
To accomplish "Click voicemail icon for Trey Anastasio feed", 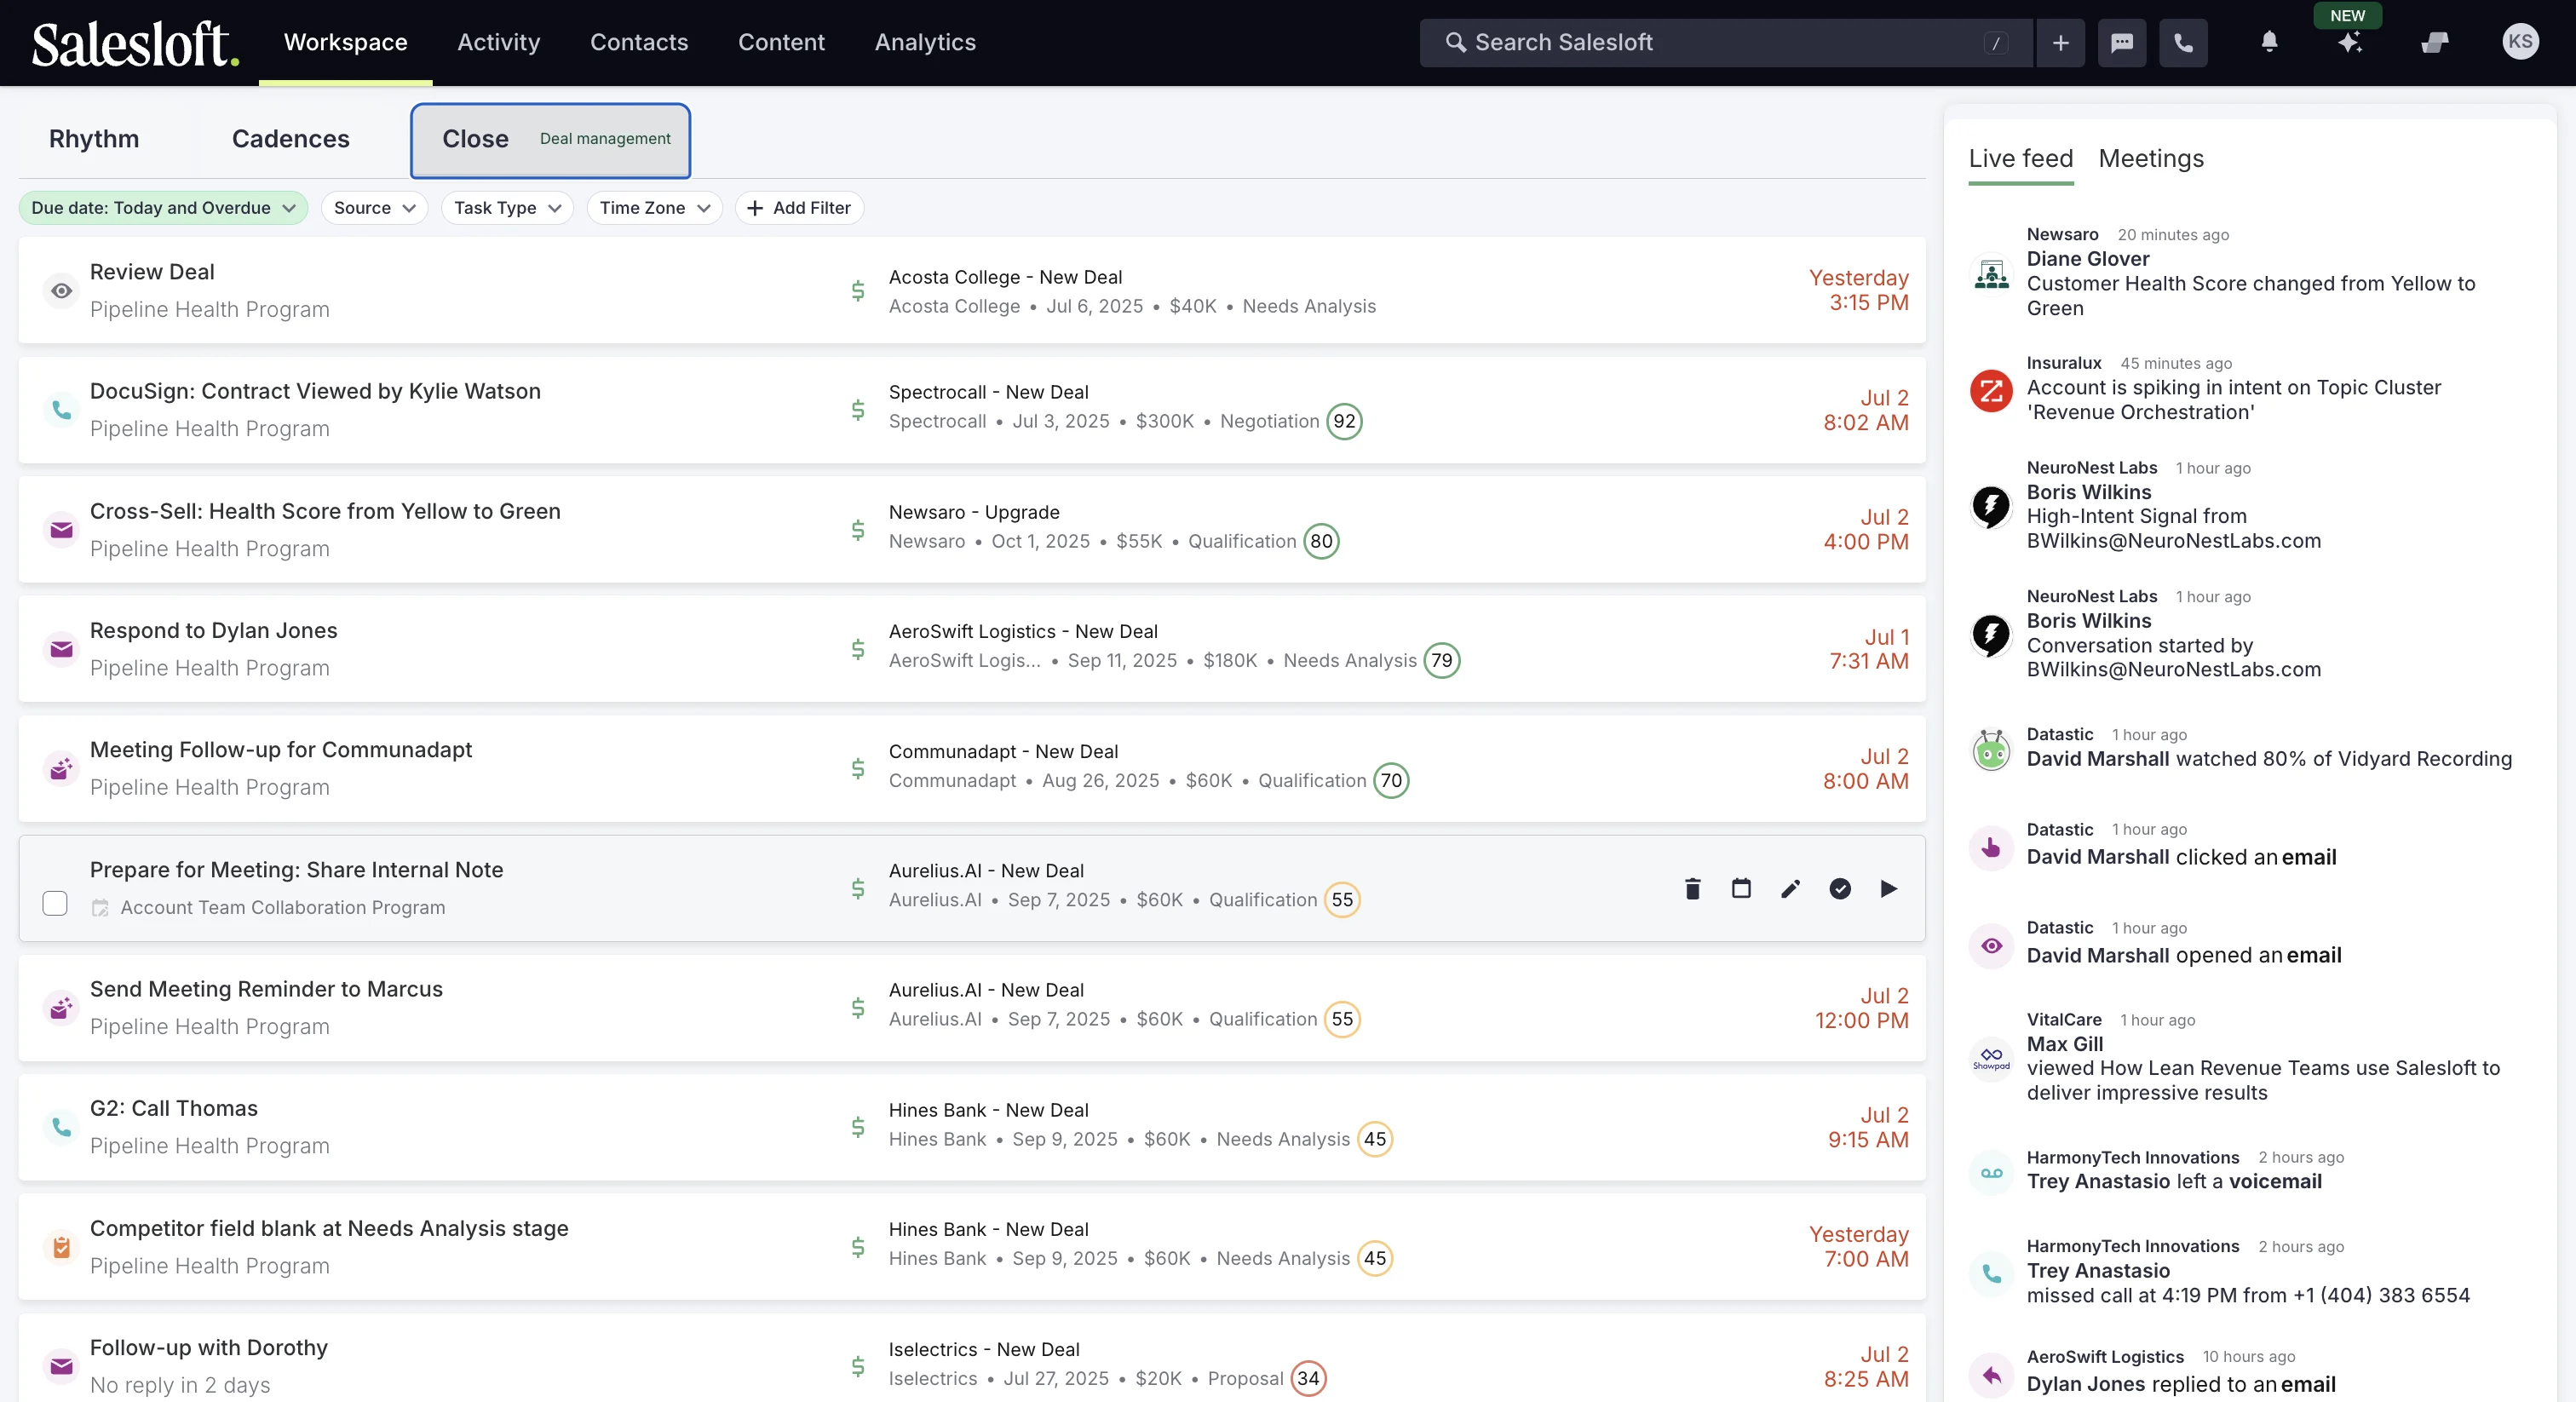I will coord(1991,1173).
